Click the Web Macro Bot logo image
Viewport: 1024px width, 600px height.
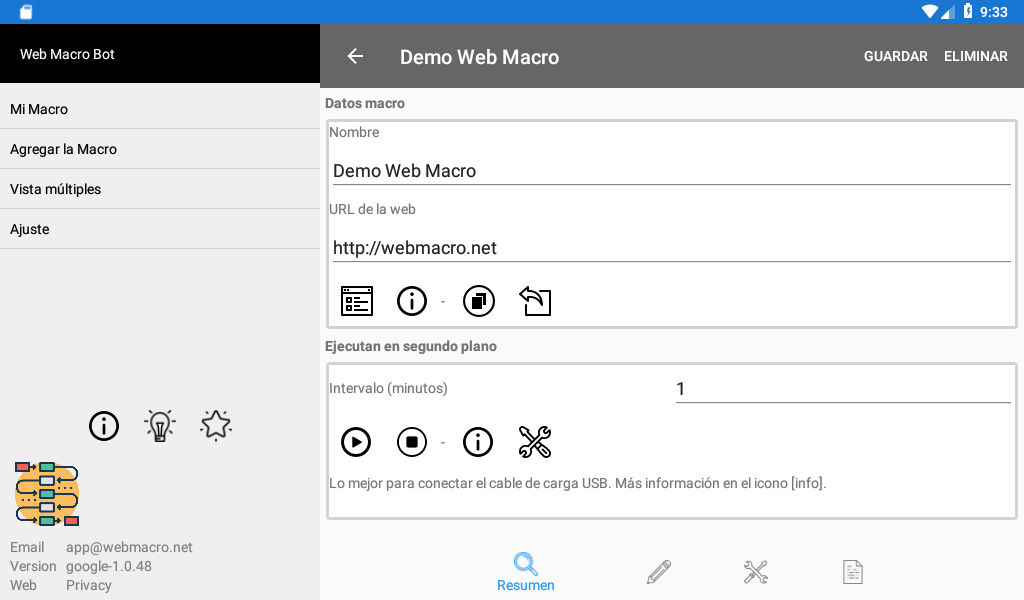point(47,494)
